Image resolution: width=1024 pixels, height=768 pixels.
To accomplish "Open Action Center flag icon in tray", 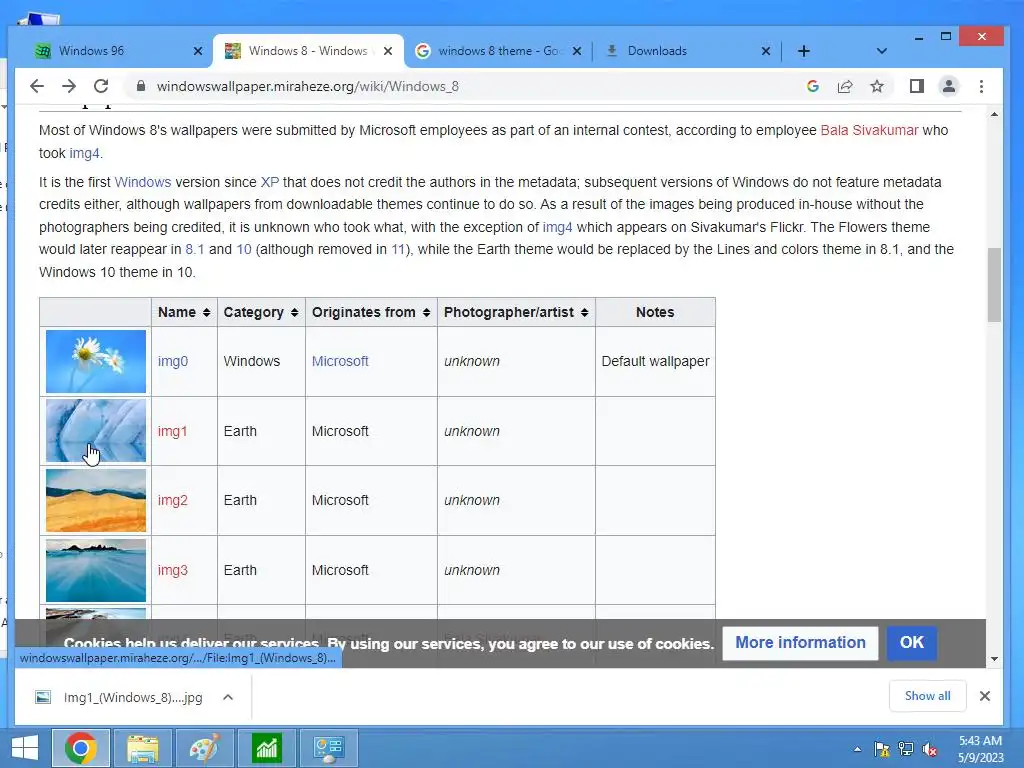I will click(882, 749).
